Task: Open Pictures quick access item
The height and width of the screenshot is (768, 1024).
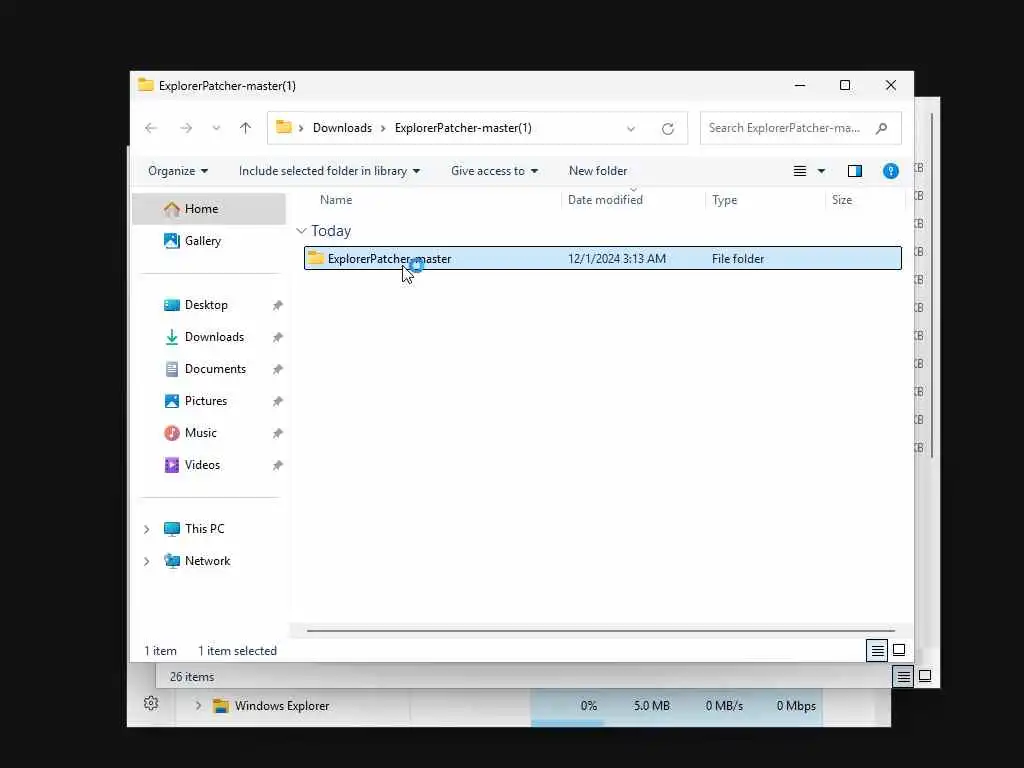Action: click(x=206, y=401)
